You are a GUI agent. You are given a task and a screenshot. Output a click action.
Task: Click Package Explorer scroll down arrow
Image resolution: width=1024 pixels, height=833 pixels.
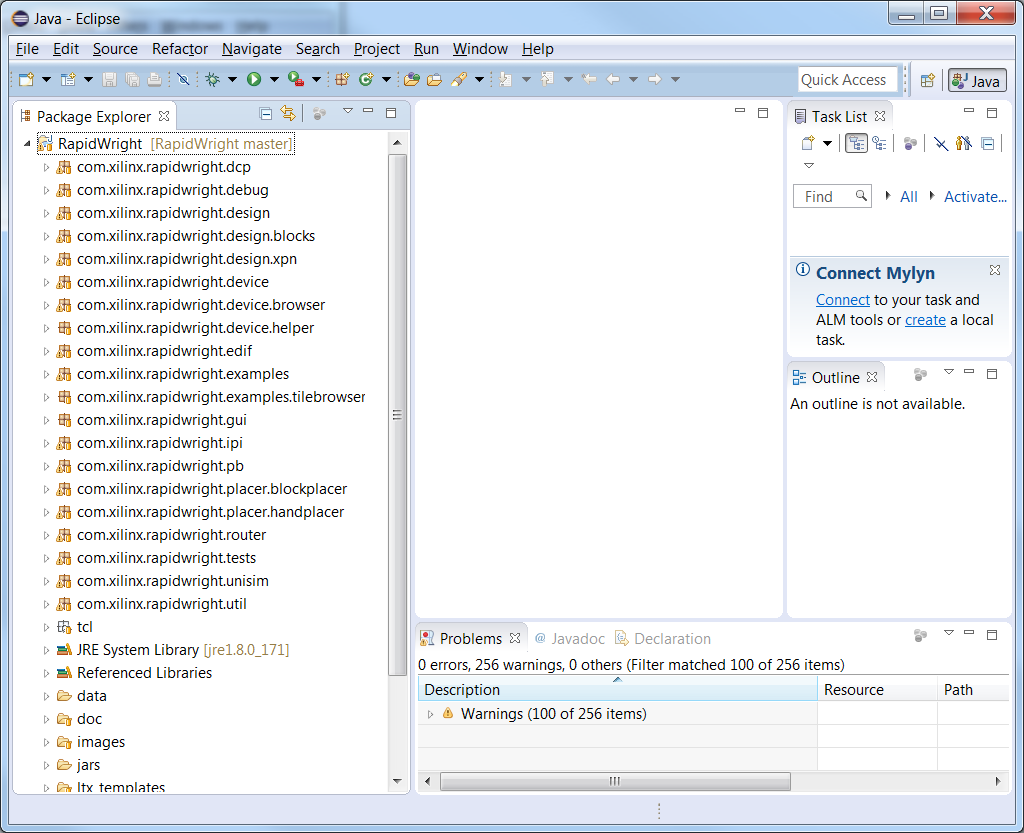click(x=397, y=781)
